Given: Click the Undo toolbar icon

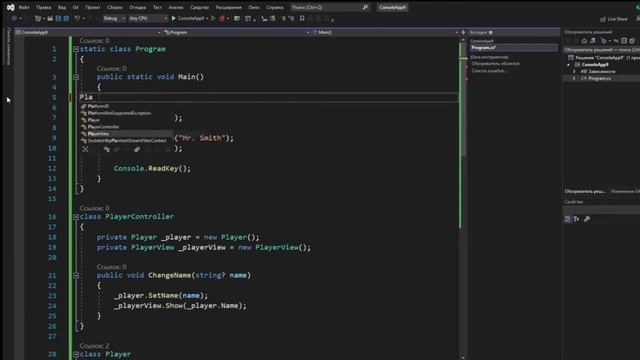Looking at the screenshot, I should pyautogui.click(x=77, y=18).
